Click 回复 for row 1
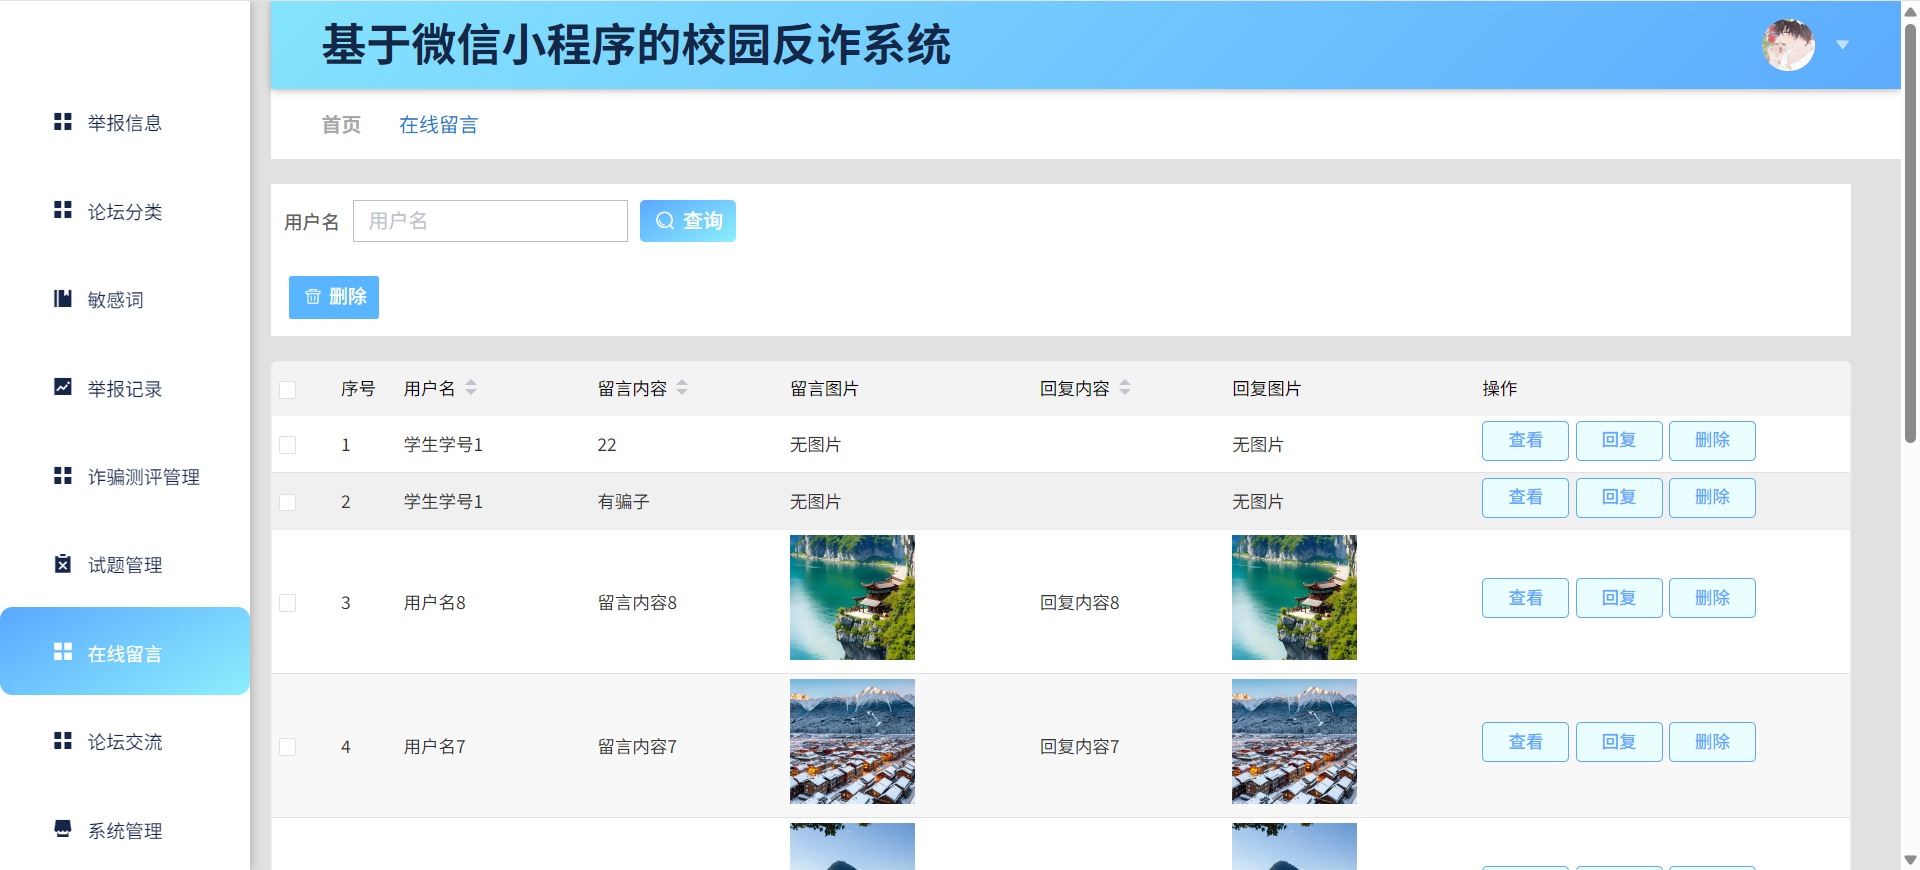This screenshot has width=1920, height=870. pyautogui.click(x=1619, y=441)
